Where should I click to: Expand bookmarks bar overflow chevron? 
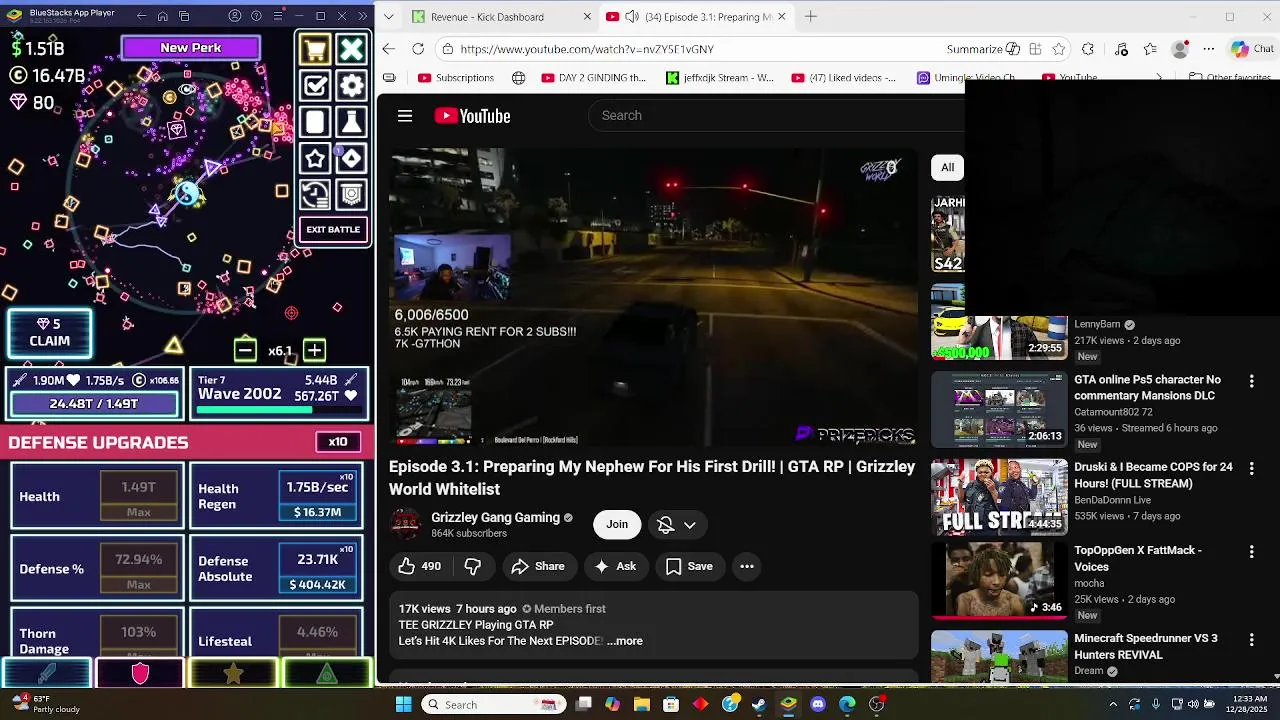pos(1159,78)
